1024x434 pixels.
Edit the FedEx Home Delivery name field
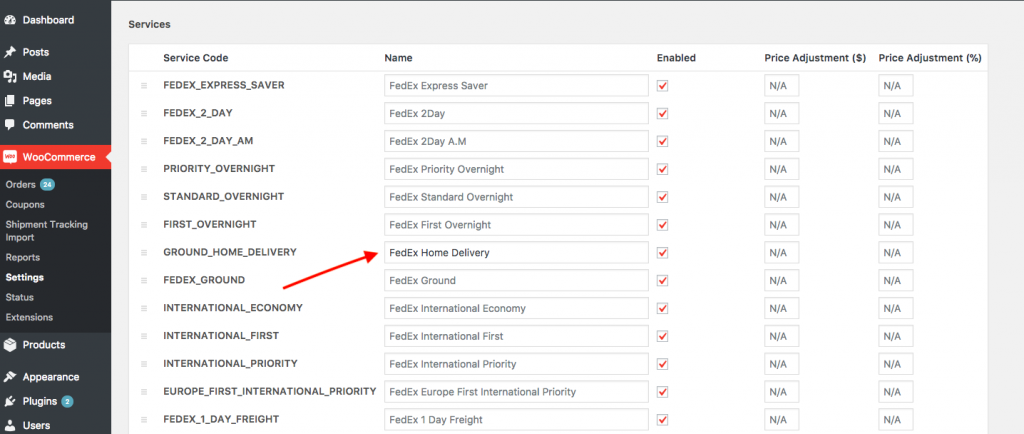tap(517, 253)
